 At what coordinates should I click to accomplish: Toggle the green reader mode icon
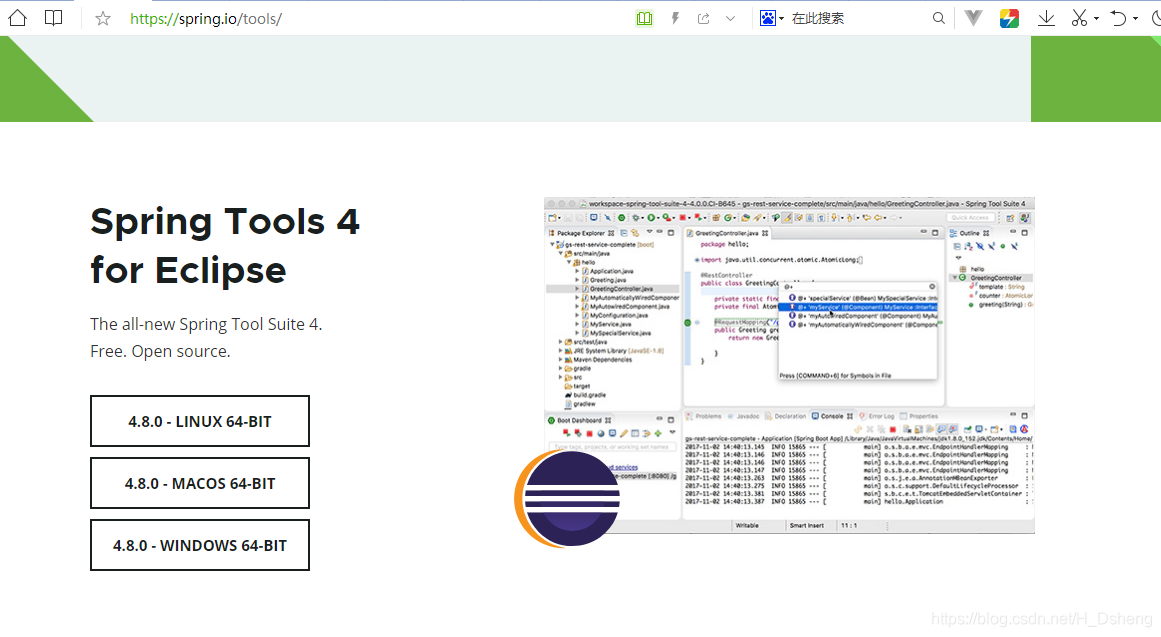click(644, 19)
